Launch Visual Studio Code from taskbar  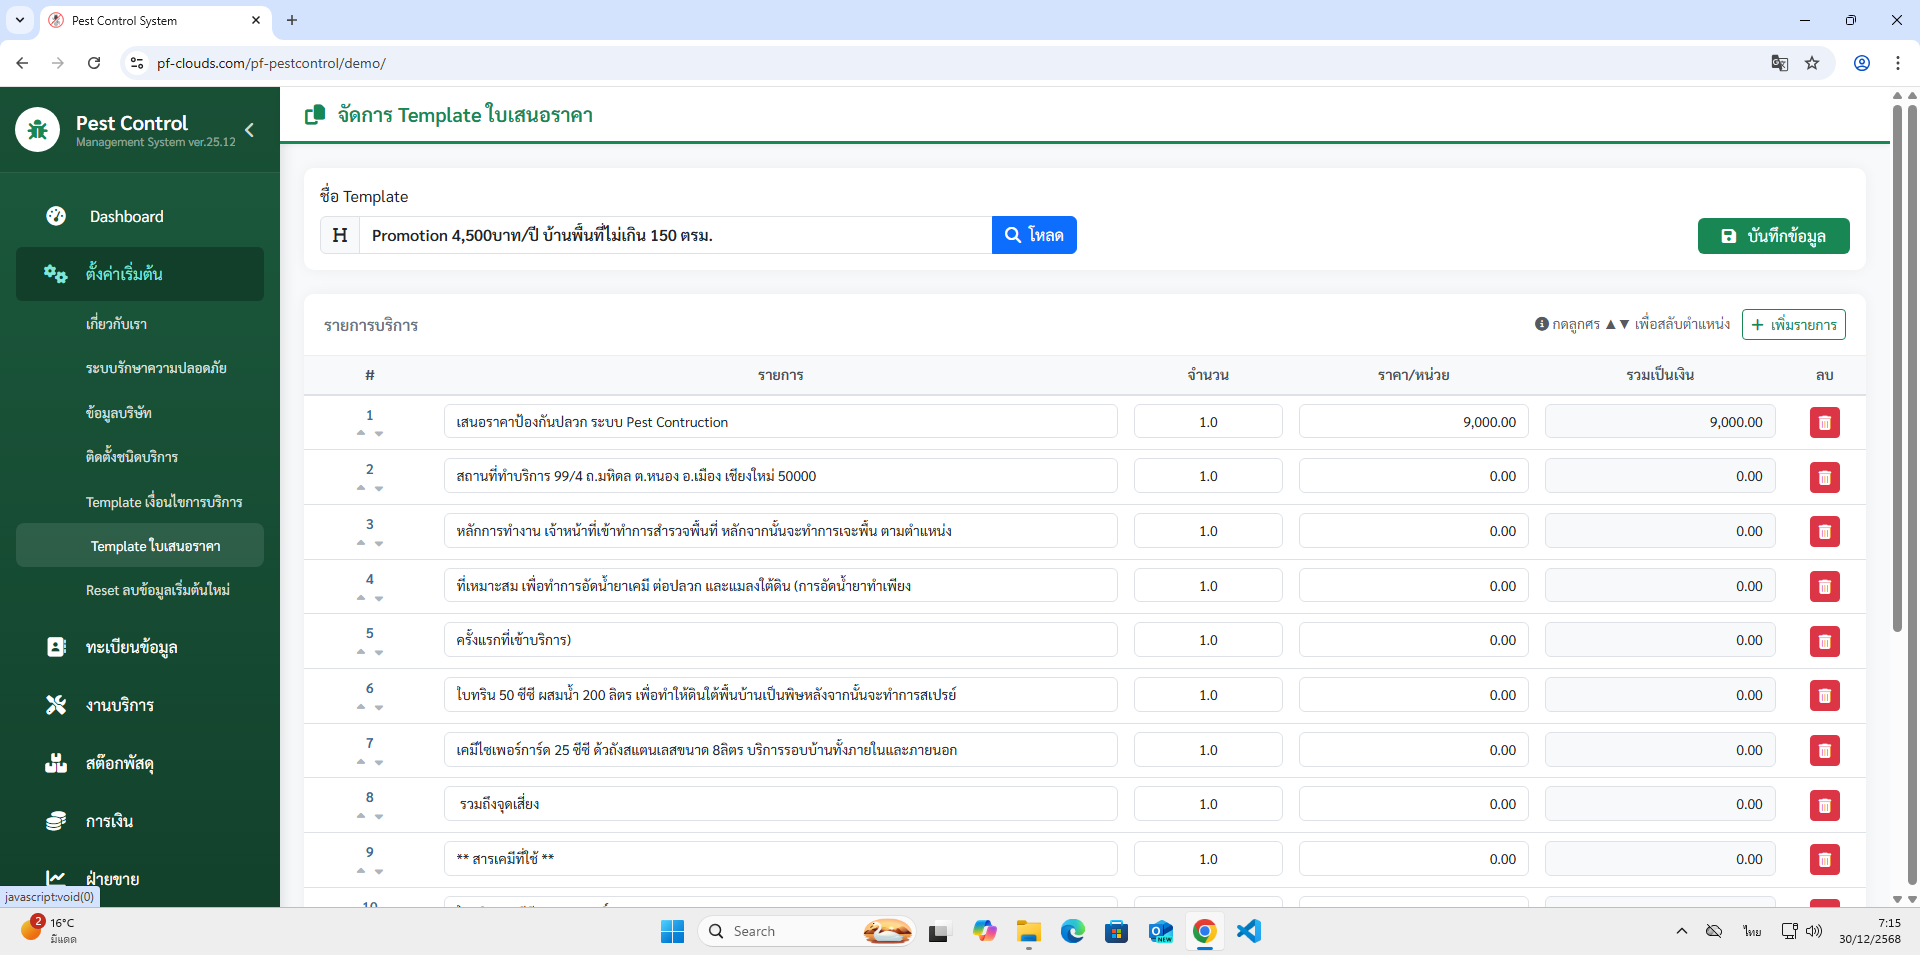coord(1248,931)
